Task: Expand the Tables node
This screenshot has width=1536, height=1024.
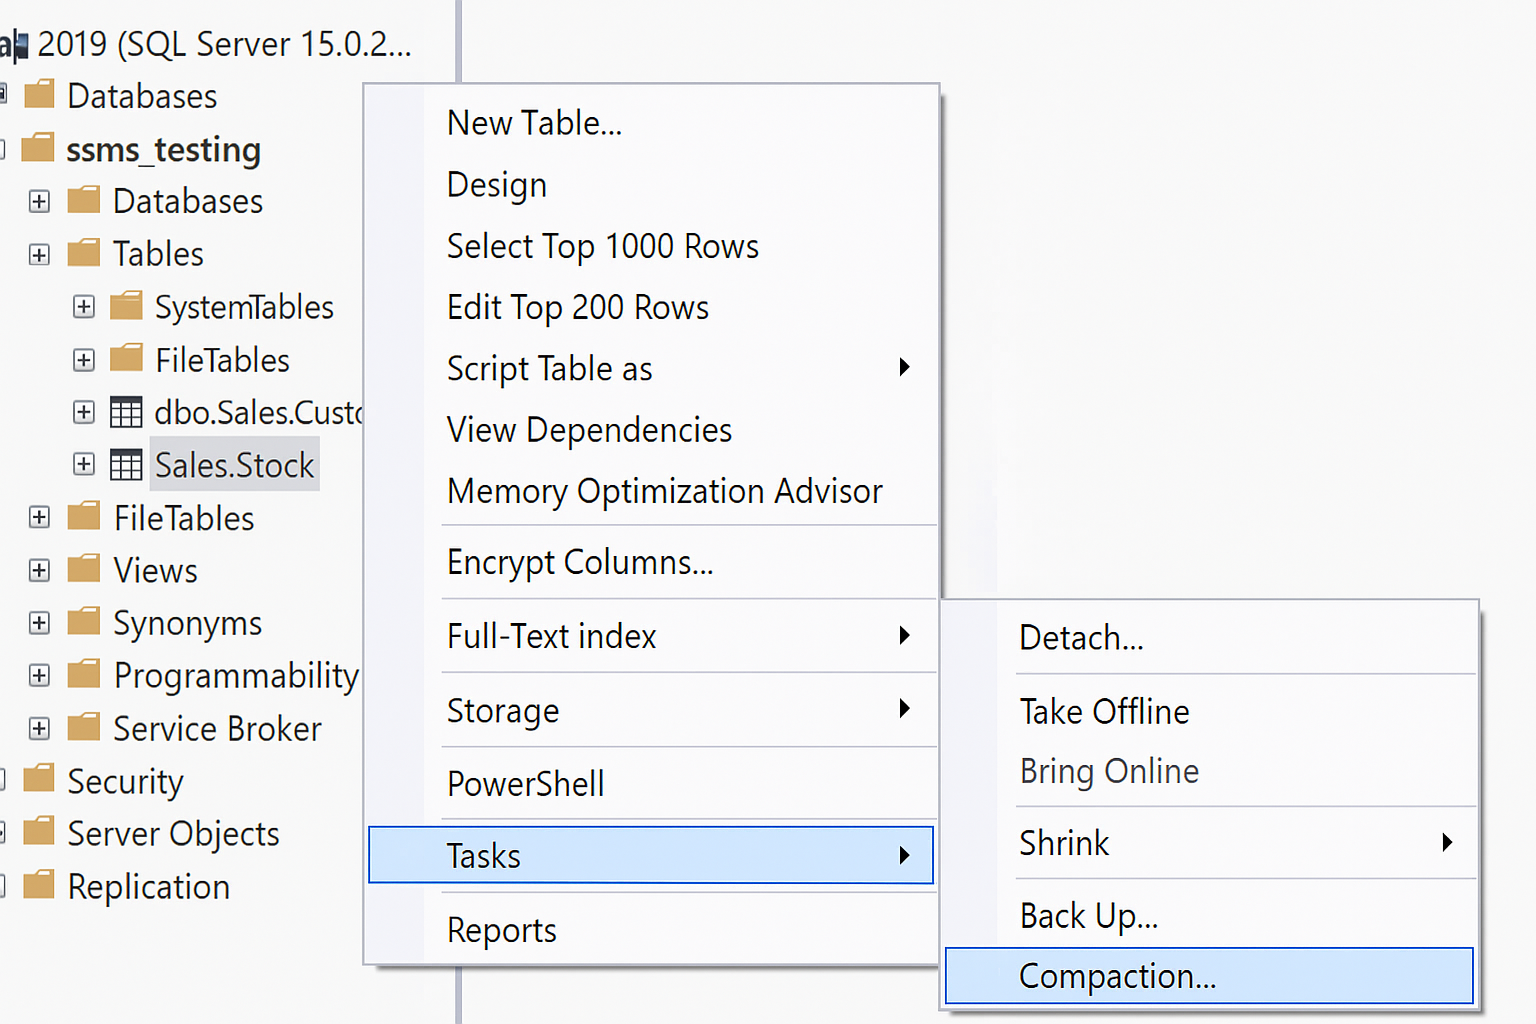Action: coord(39,254)
